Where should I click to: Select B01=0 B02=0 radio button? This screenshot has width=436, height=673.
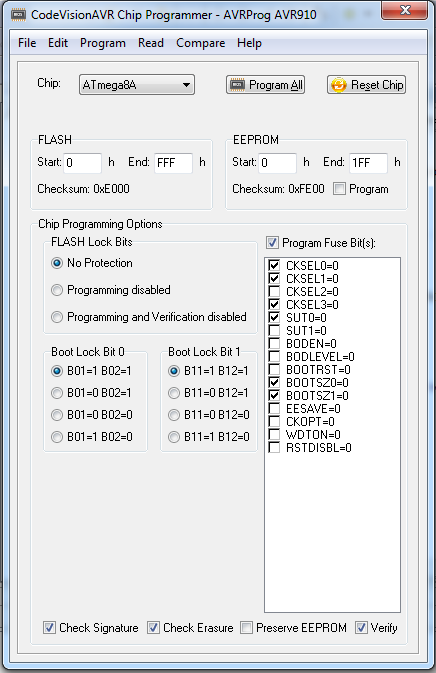click(x=57, y=415)
